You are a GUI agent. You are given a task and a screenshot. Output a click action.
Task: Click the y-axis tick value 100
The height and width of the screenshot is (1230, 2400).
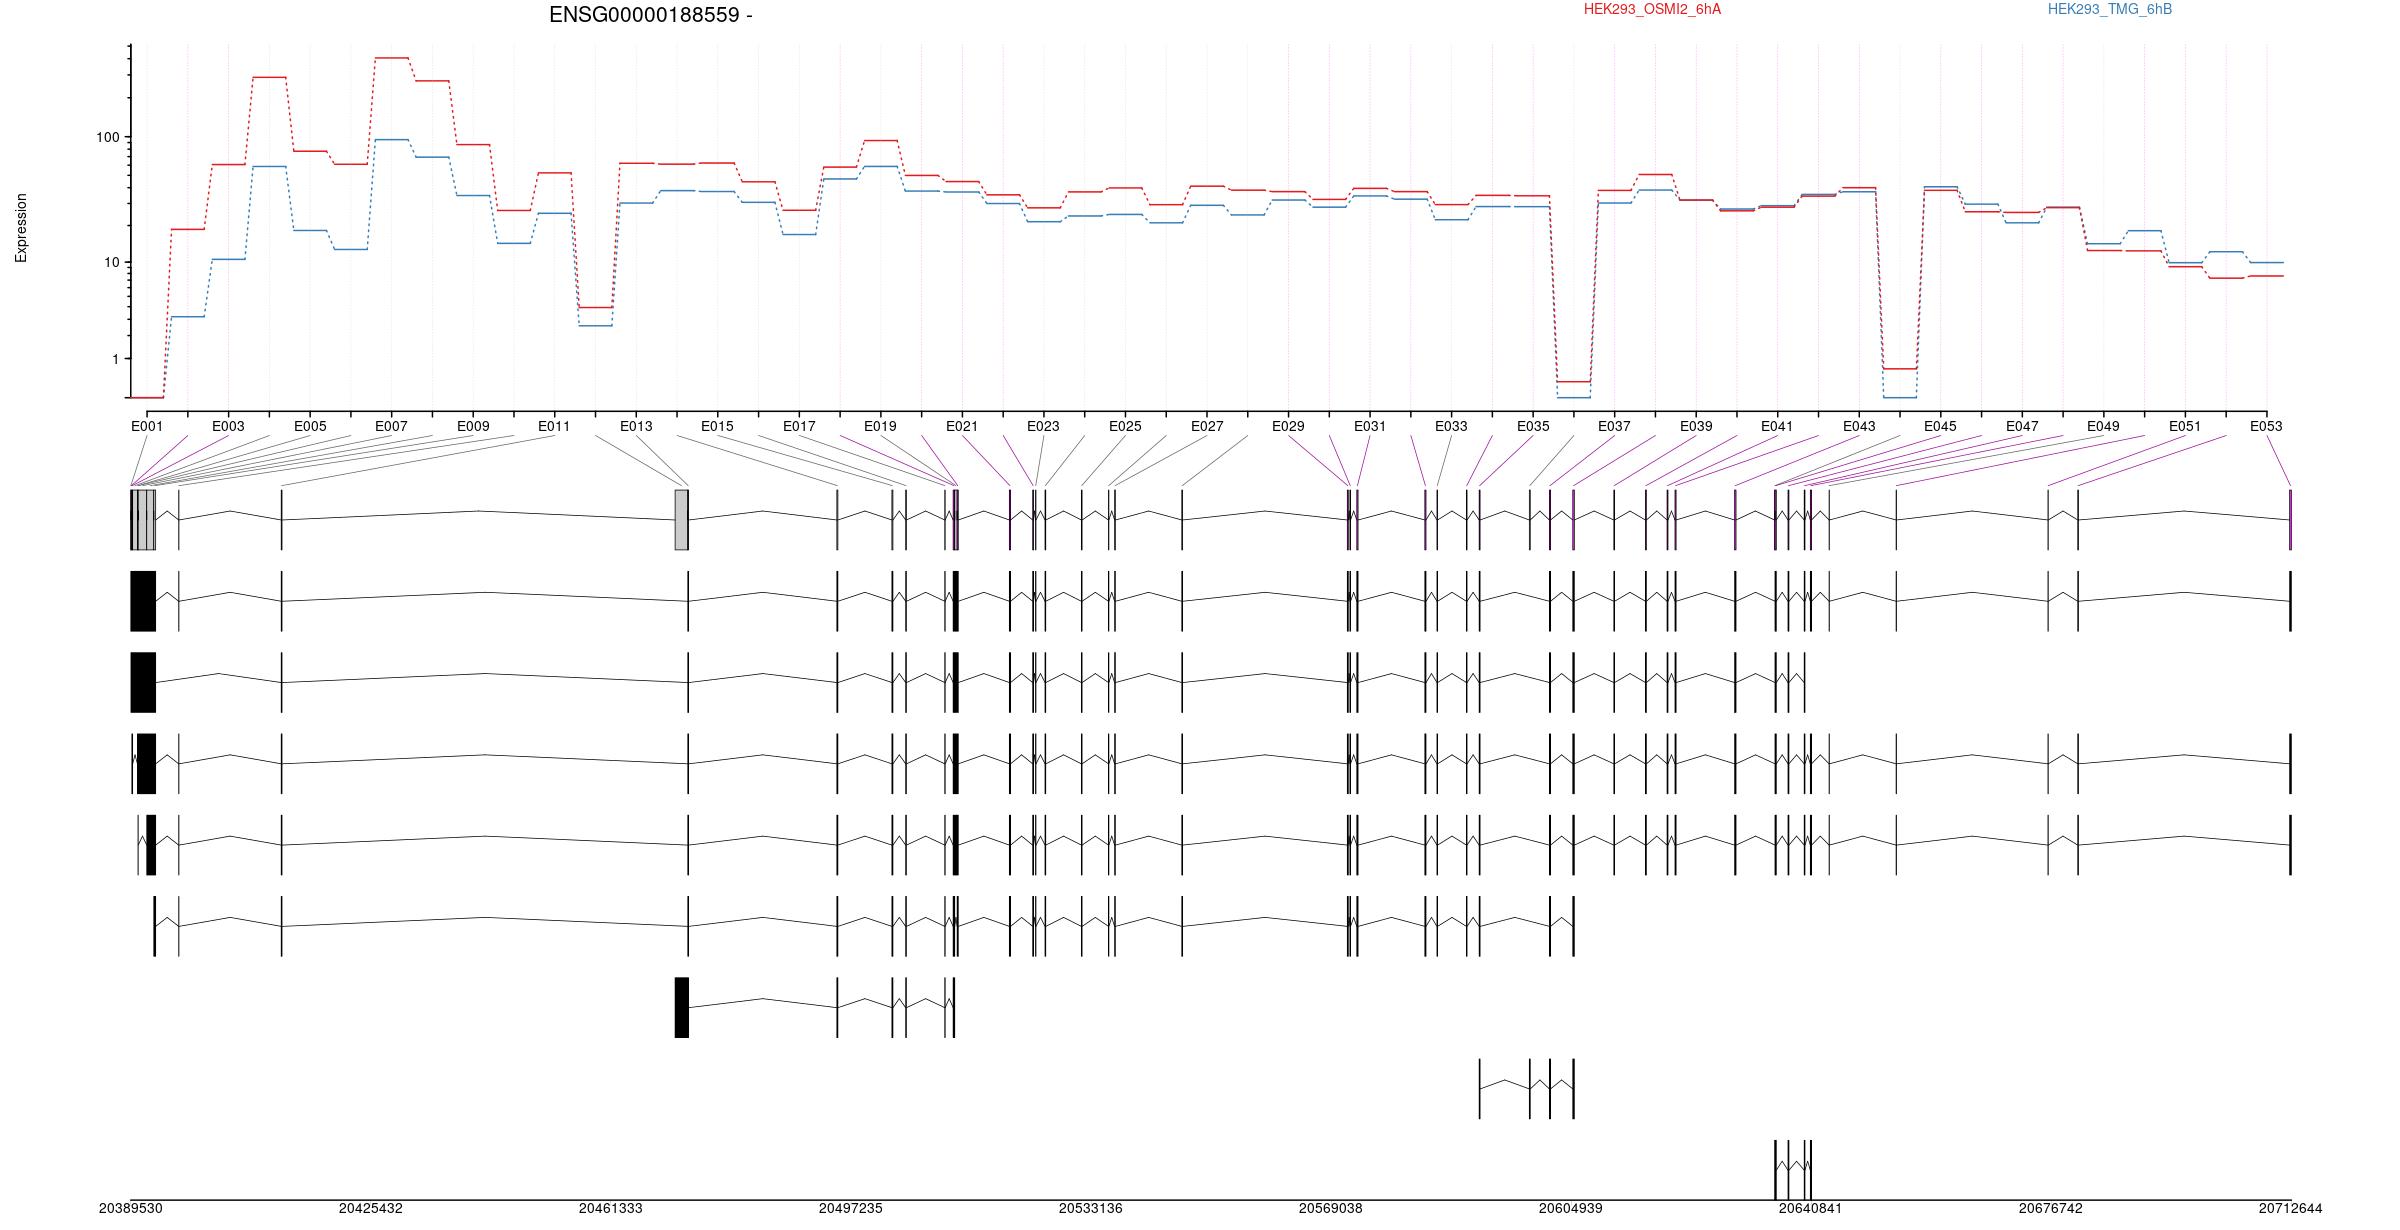(108, 137)
